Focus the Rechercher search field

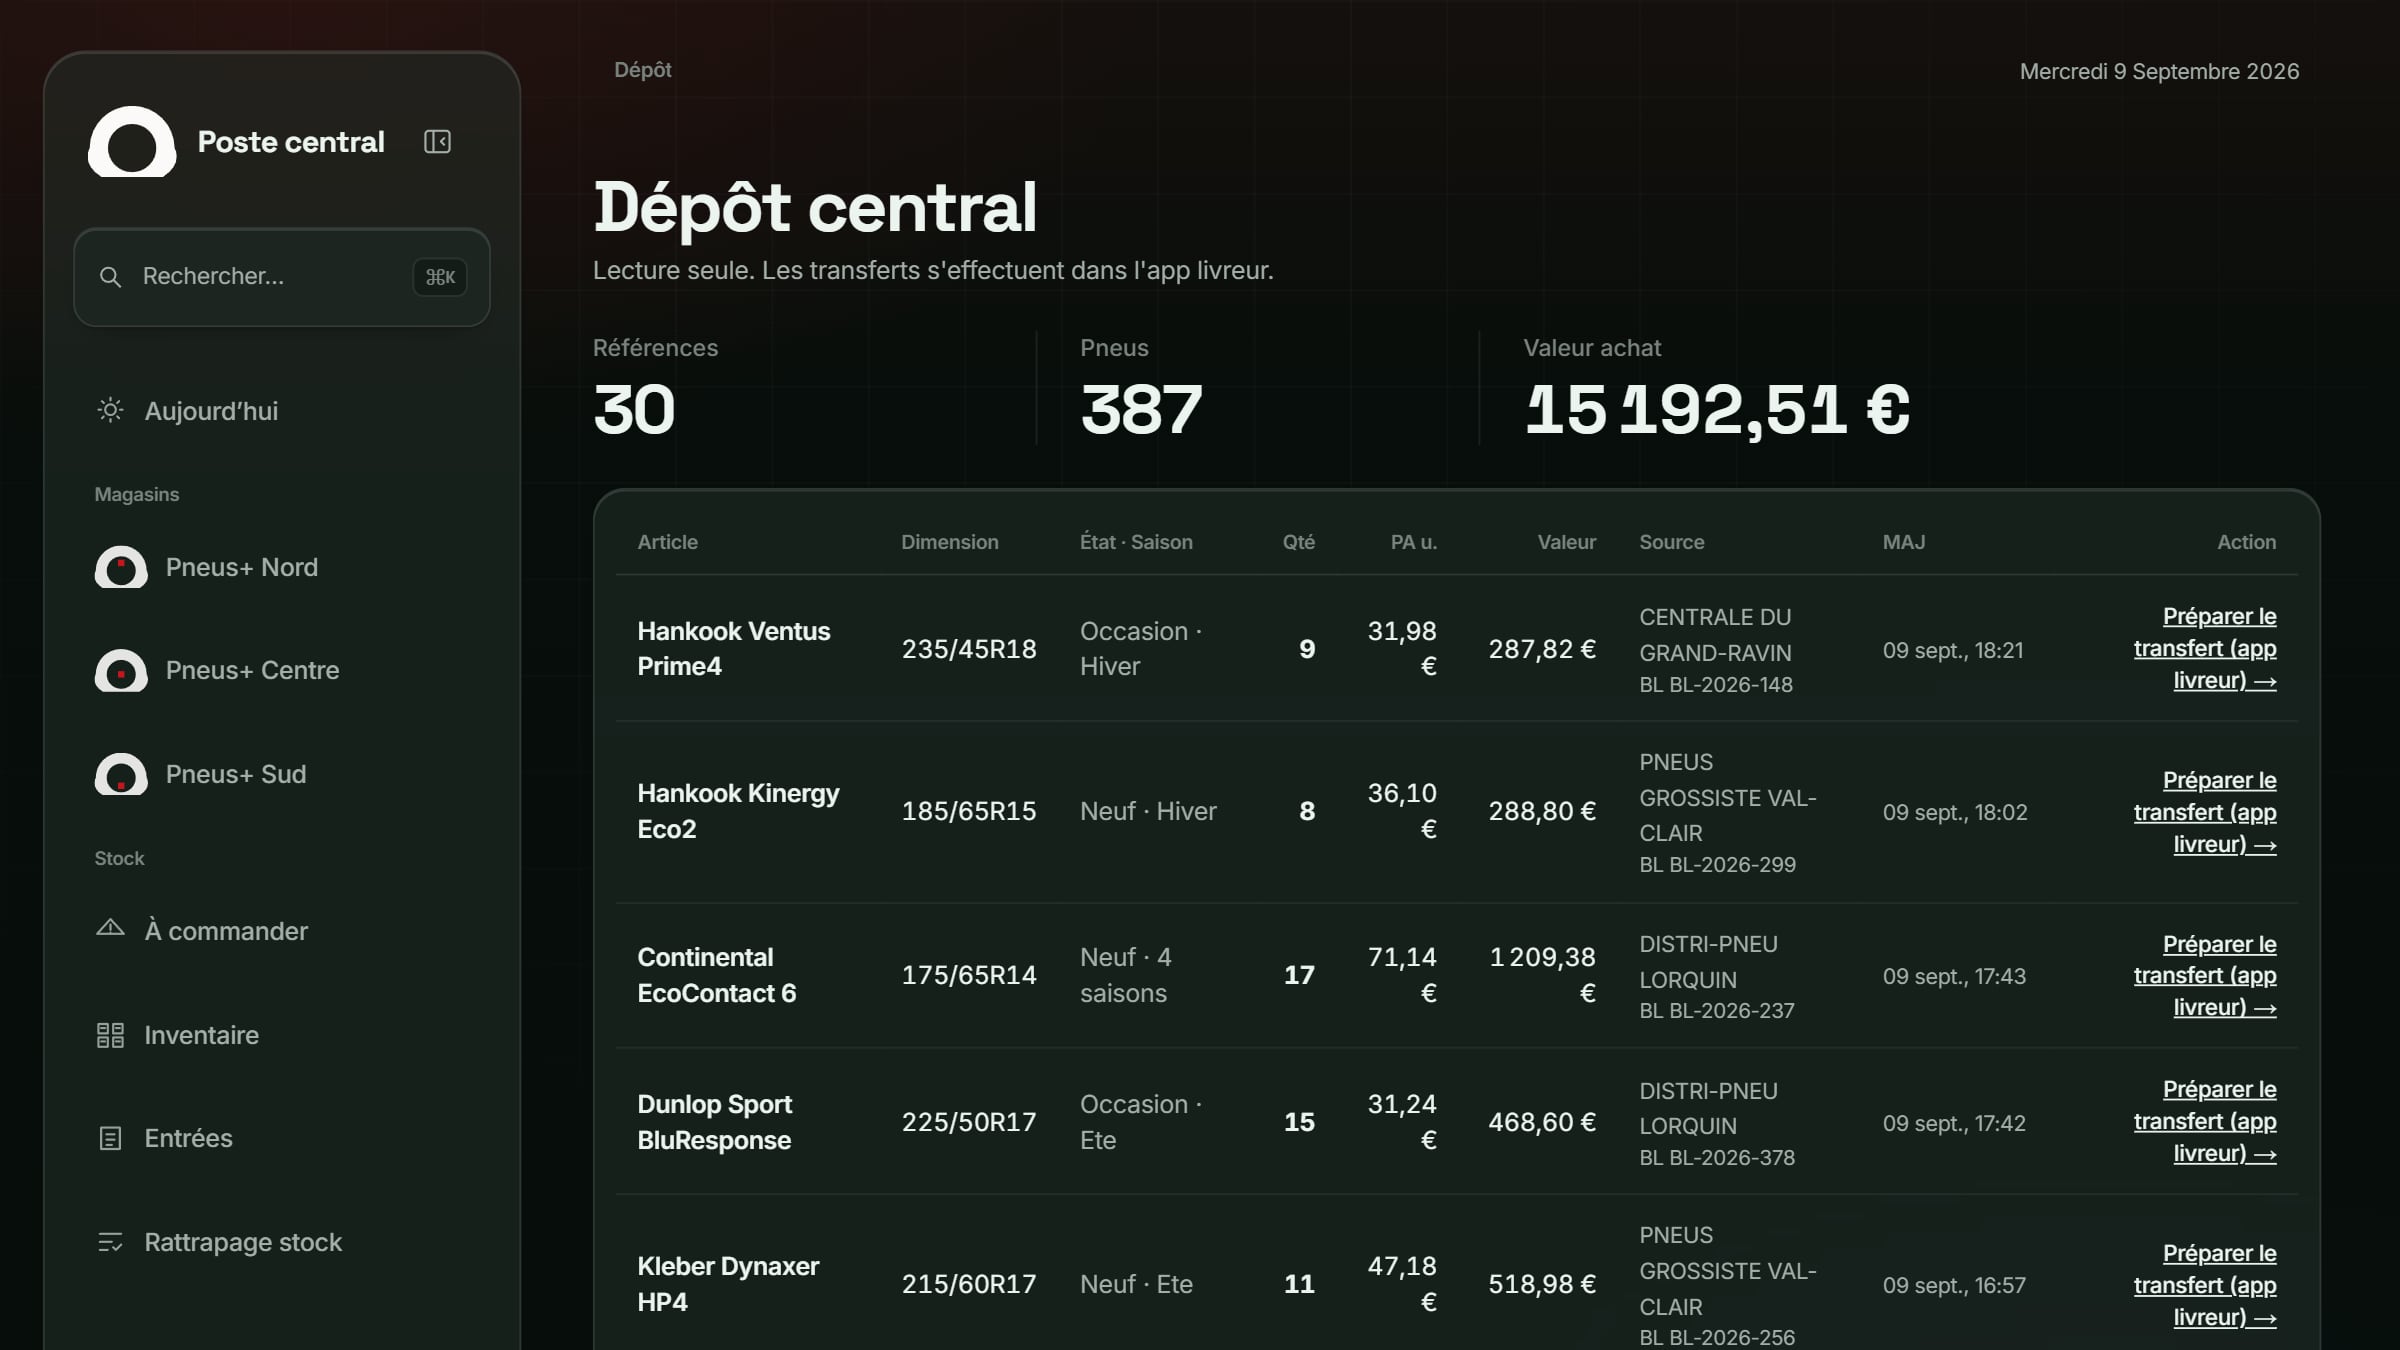click(x=282, y=277)
